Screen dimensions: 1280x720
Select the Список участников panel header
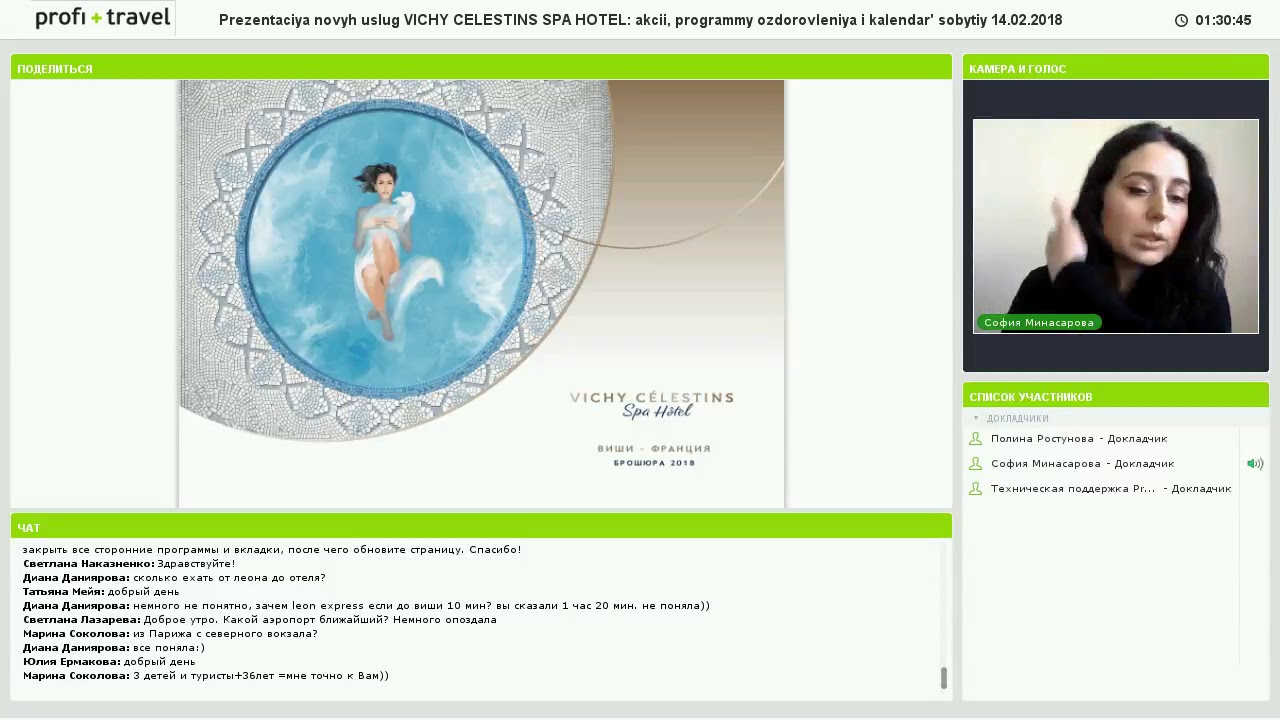coord(1116,396)
